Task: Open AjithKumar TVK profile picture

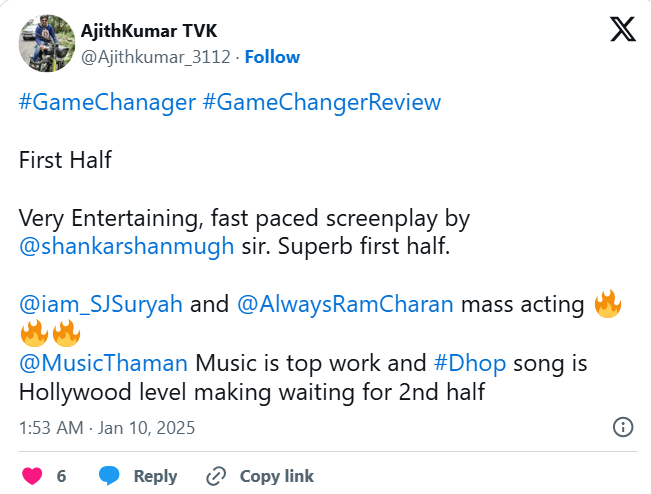Action: pos(47,43)
